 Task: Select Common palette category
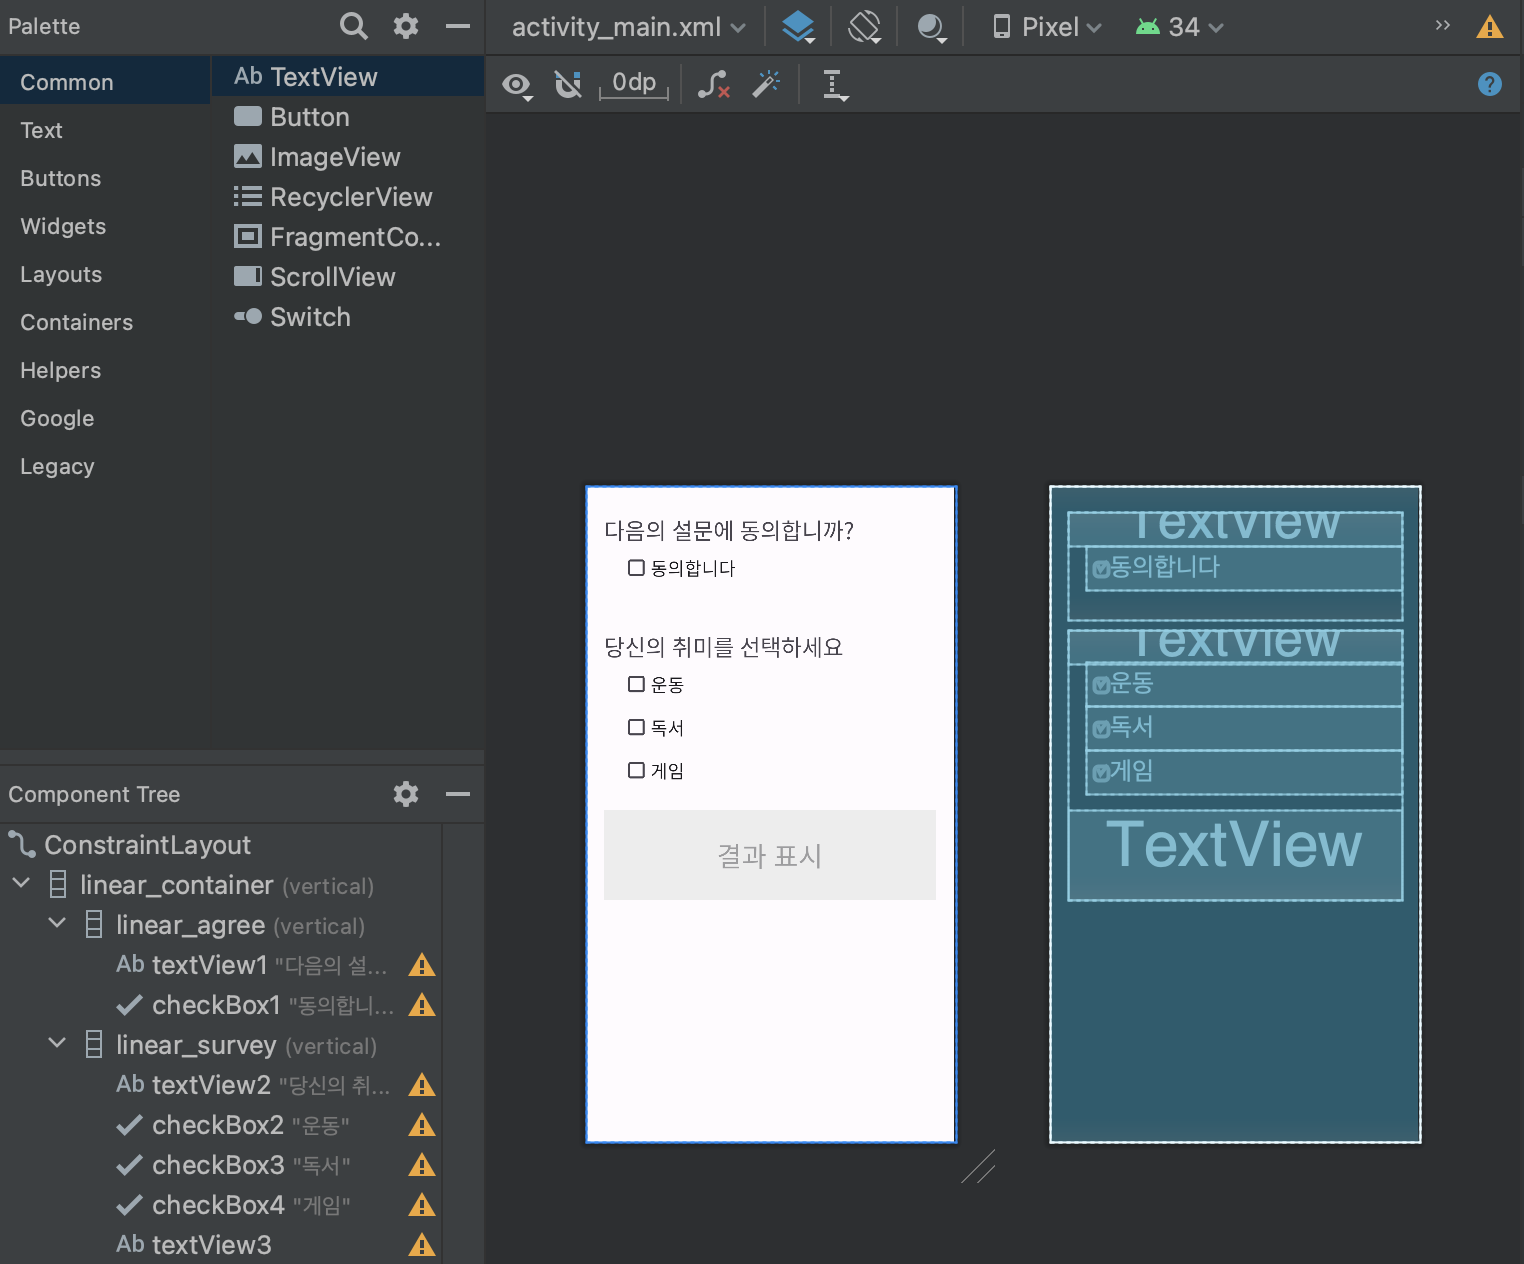pyautogui.click(x=105, y=82)
